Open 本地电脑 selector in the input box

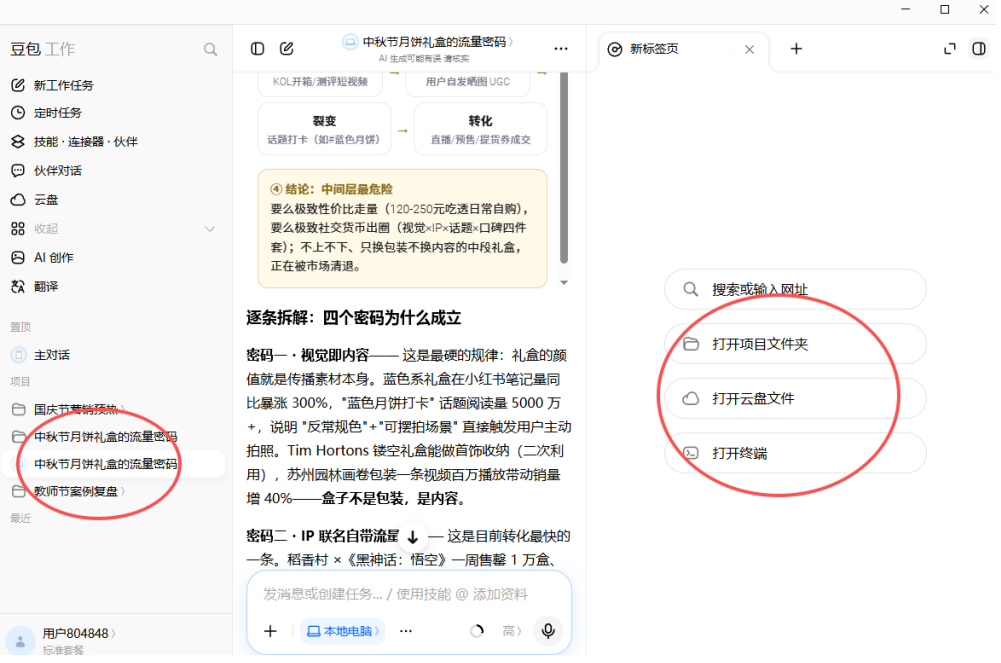tap(343, 631)
